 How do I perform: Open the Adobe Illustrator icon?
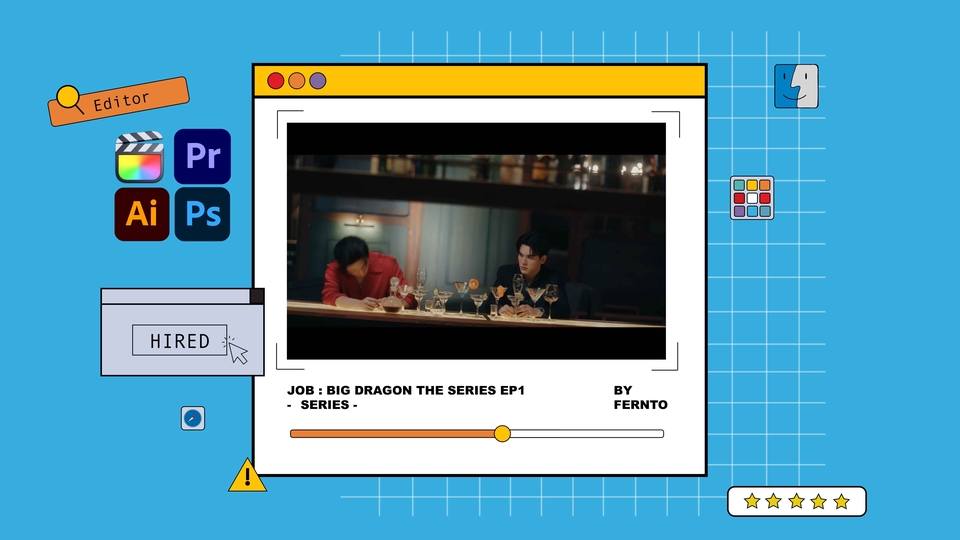[x=141, y=214]
